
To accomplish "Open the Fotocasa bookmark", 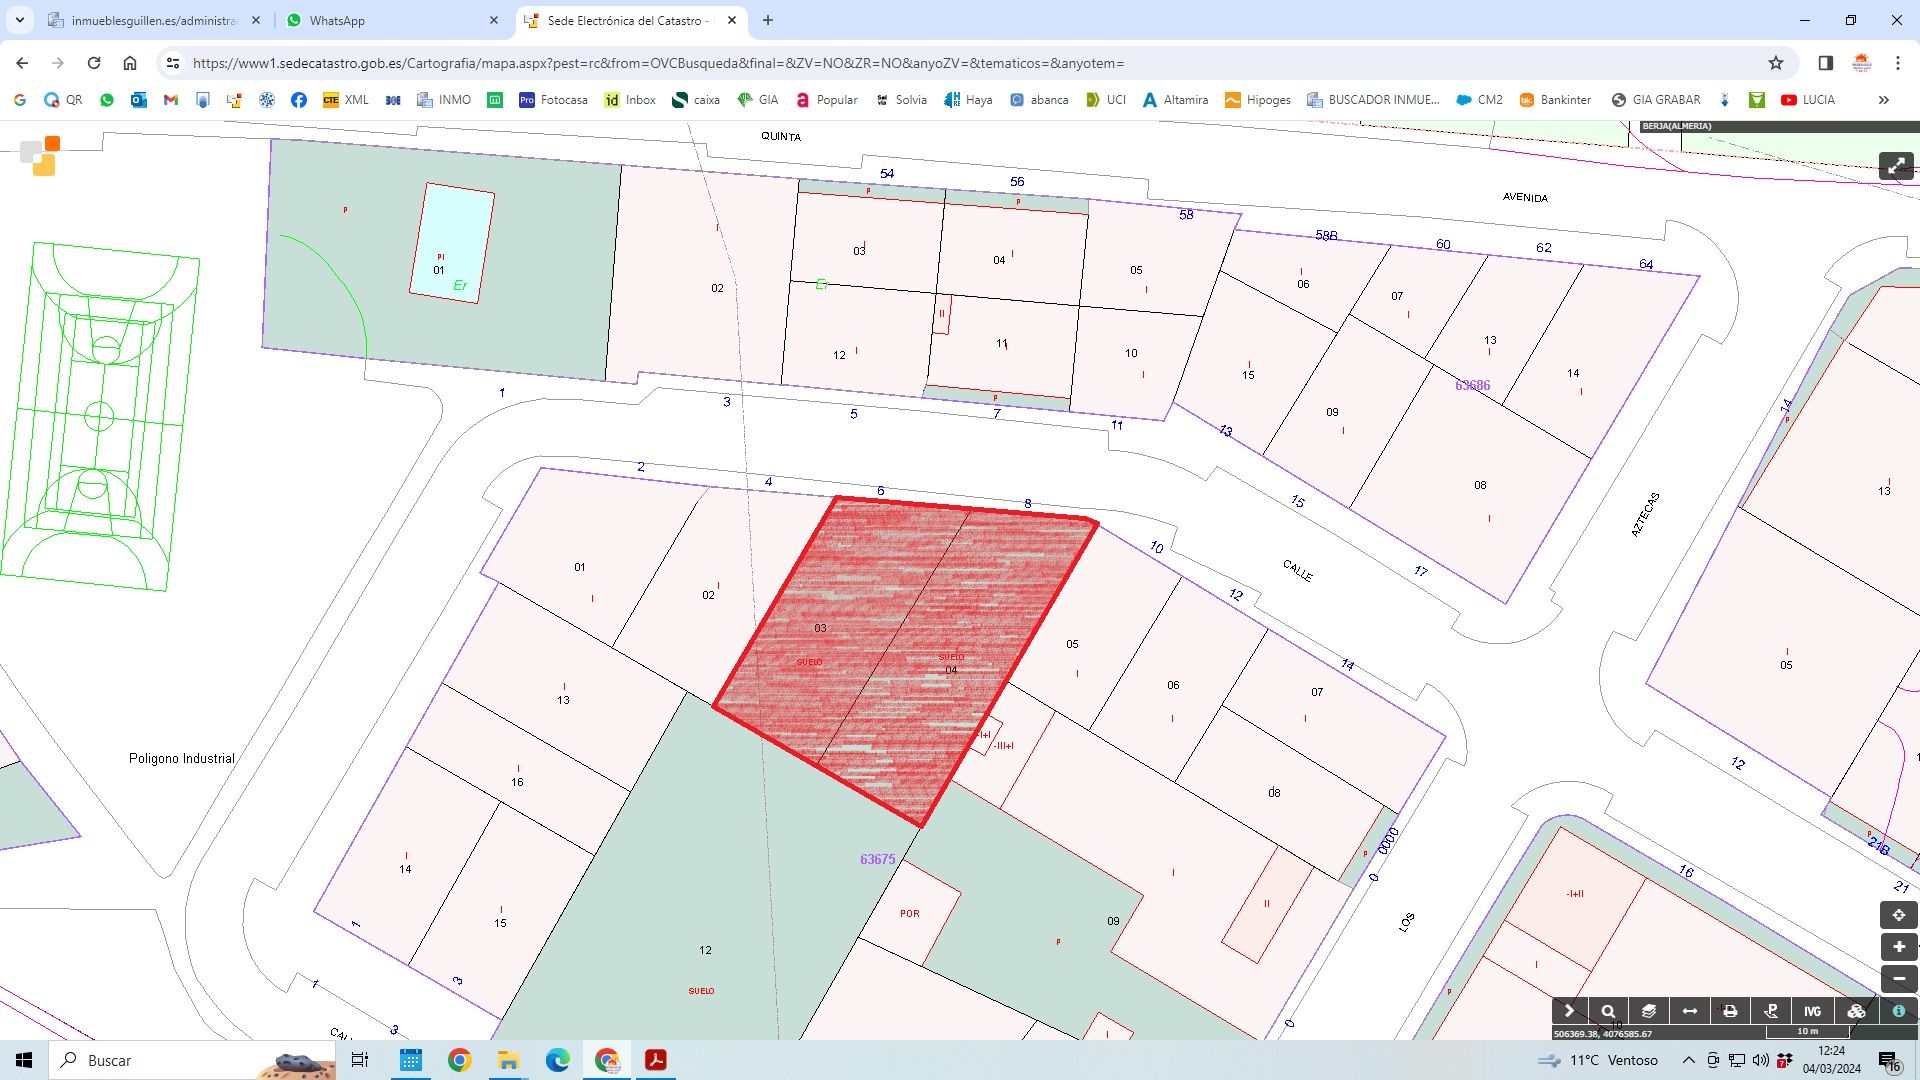I will click(x=553, y=100).
